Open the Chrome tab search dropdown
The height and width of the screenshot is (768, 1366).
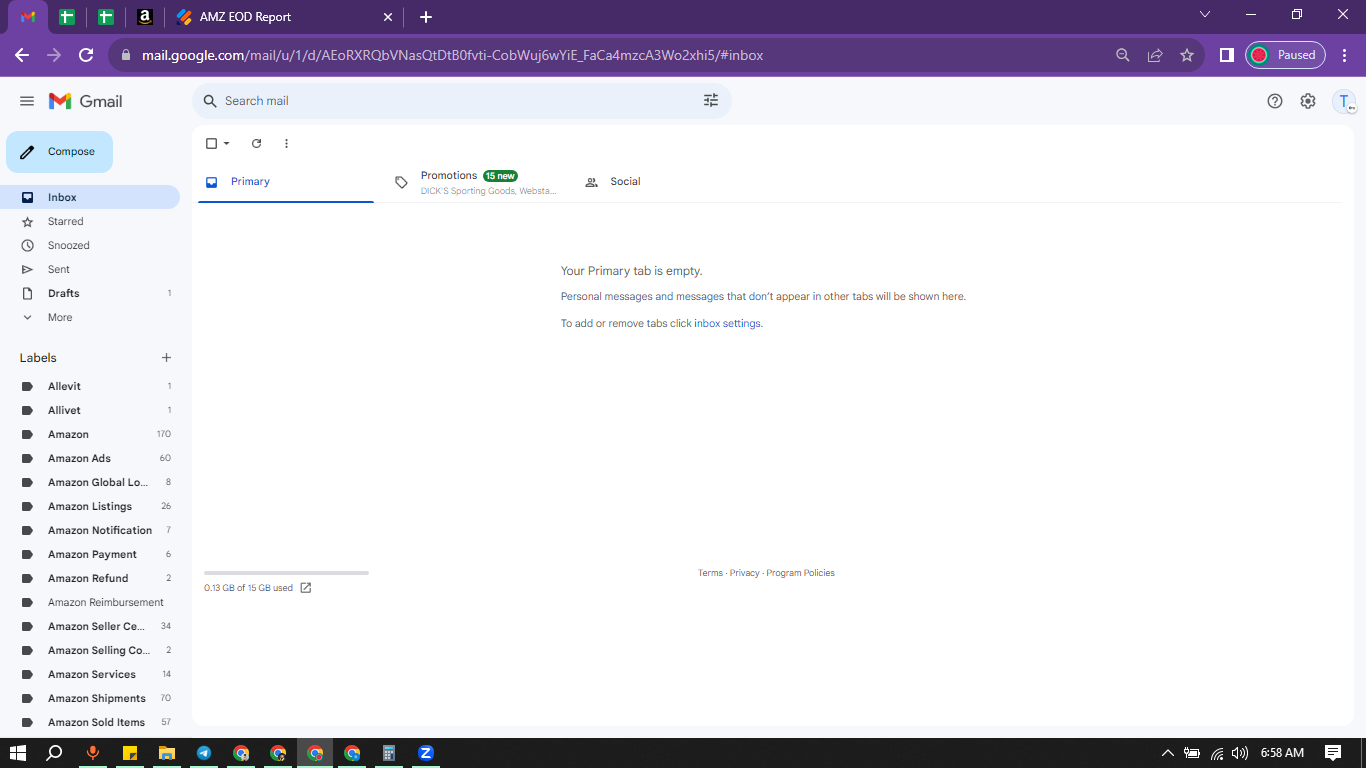(1205, 15)
